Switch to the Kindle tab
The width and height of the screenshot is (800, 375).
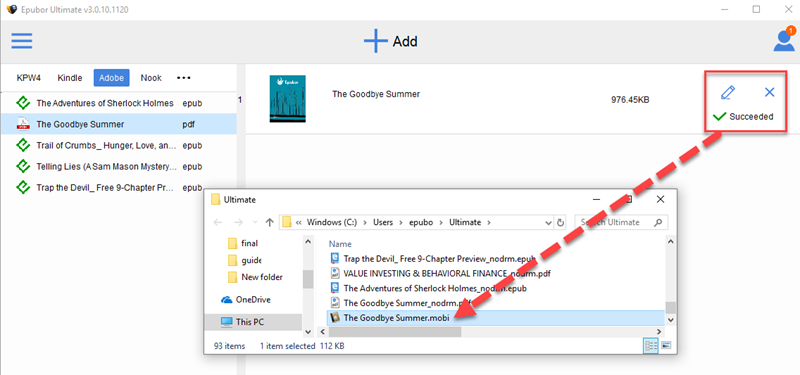(x=70, y=78)
